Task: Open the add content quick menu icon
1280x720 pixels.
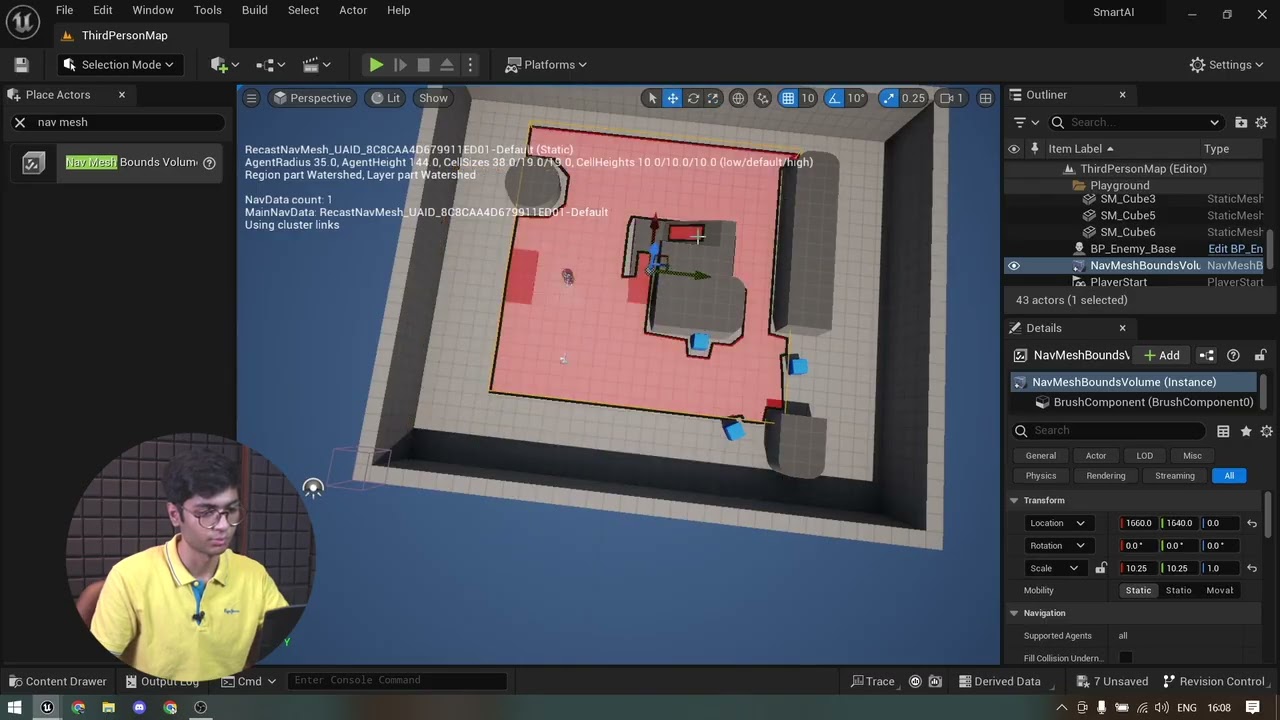Action: pyautogui.click(x=224, y=65)
